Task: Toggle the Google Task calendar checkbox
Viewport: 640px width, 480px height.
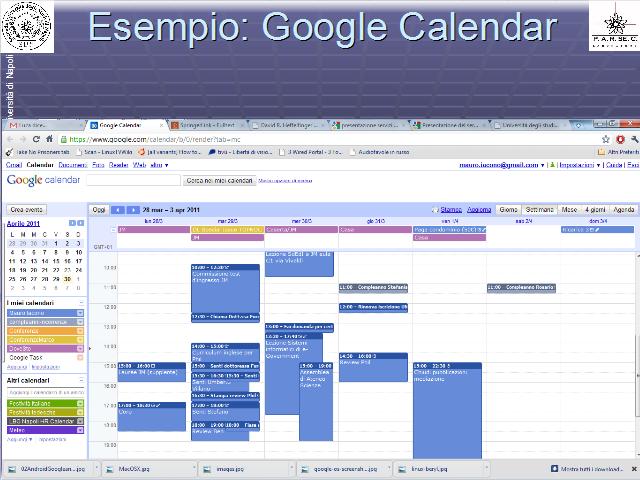Action: click(x=80, y=358)
